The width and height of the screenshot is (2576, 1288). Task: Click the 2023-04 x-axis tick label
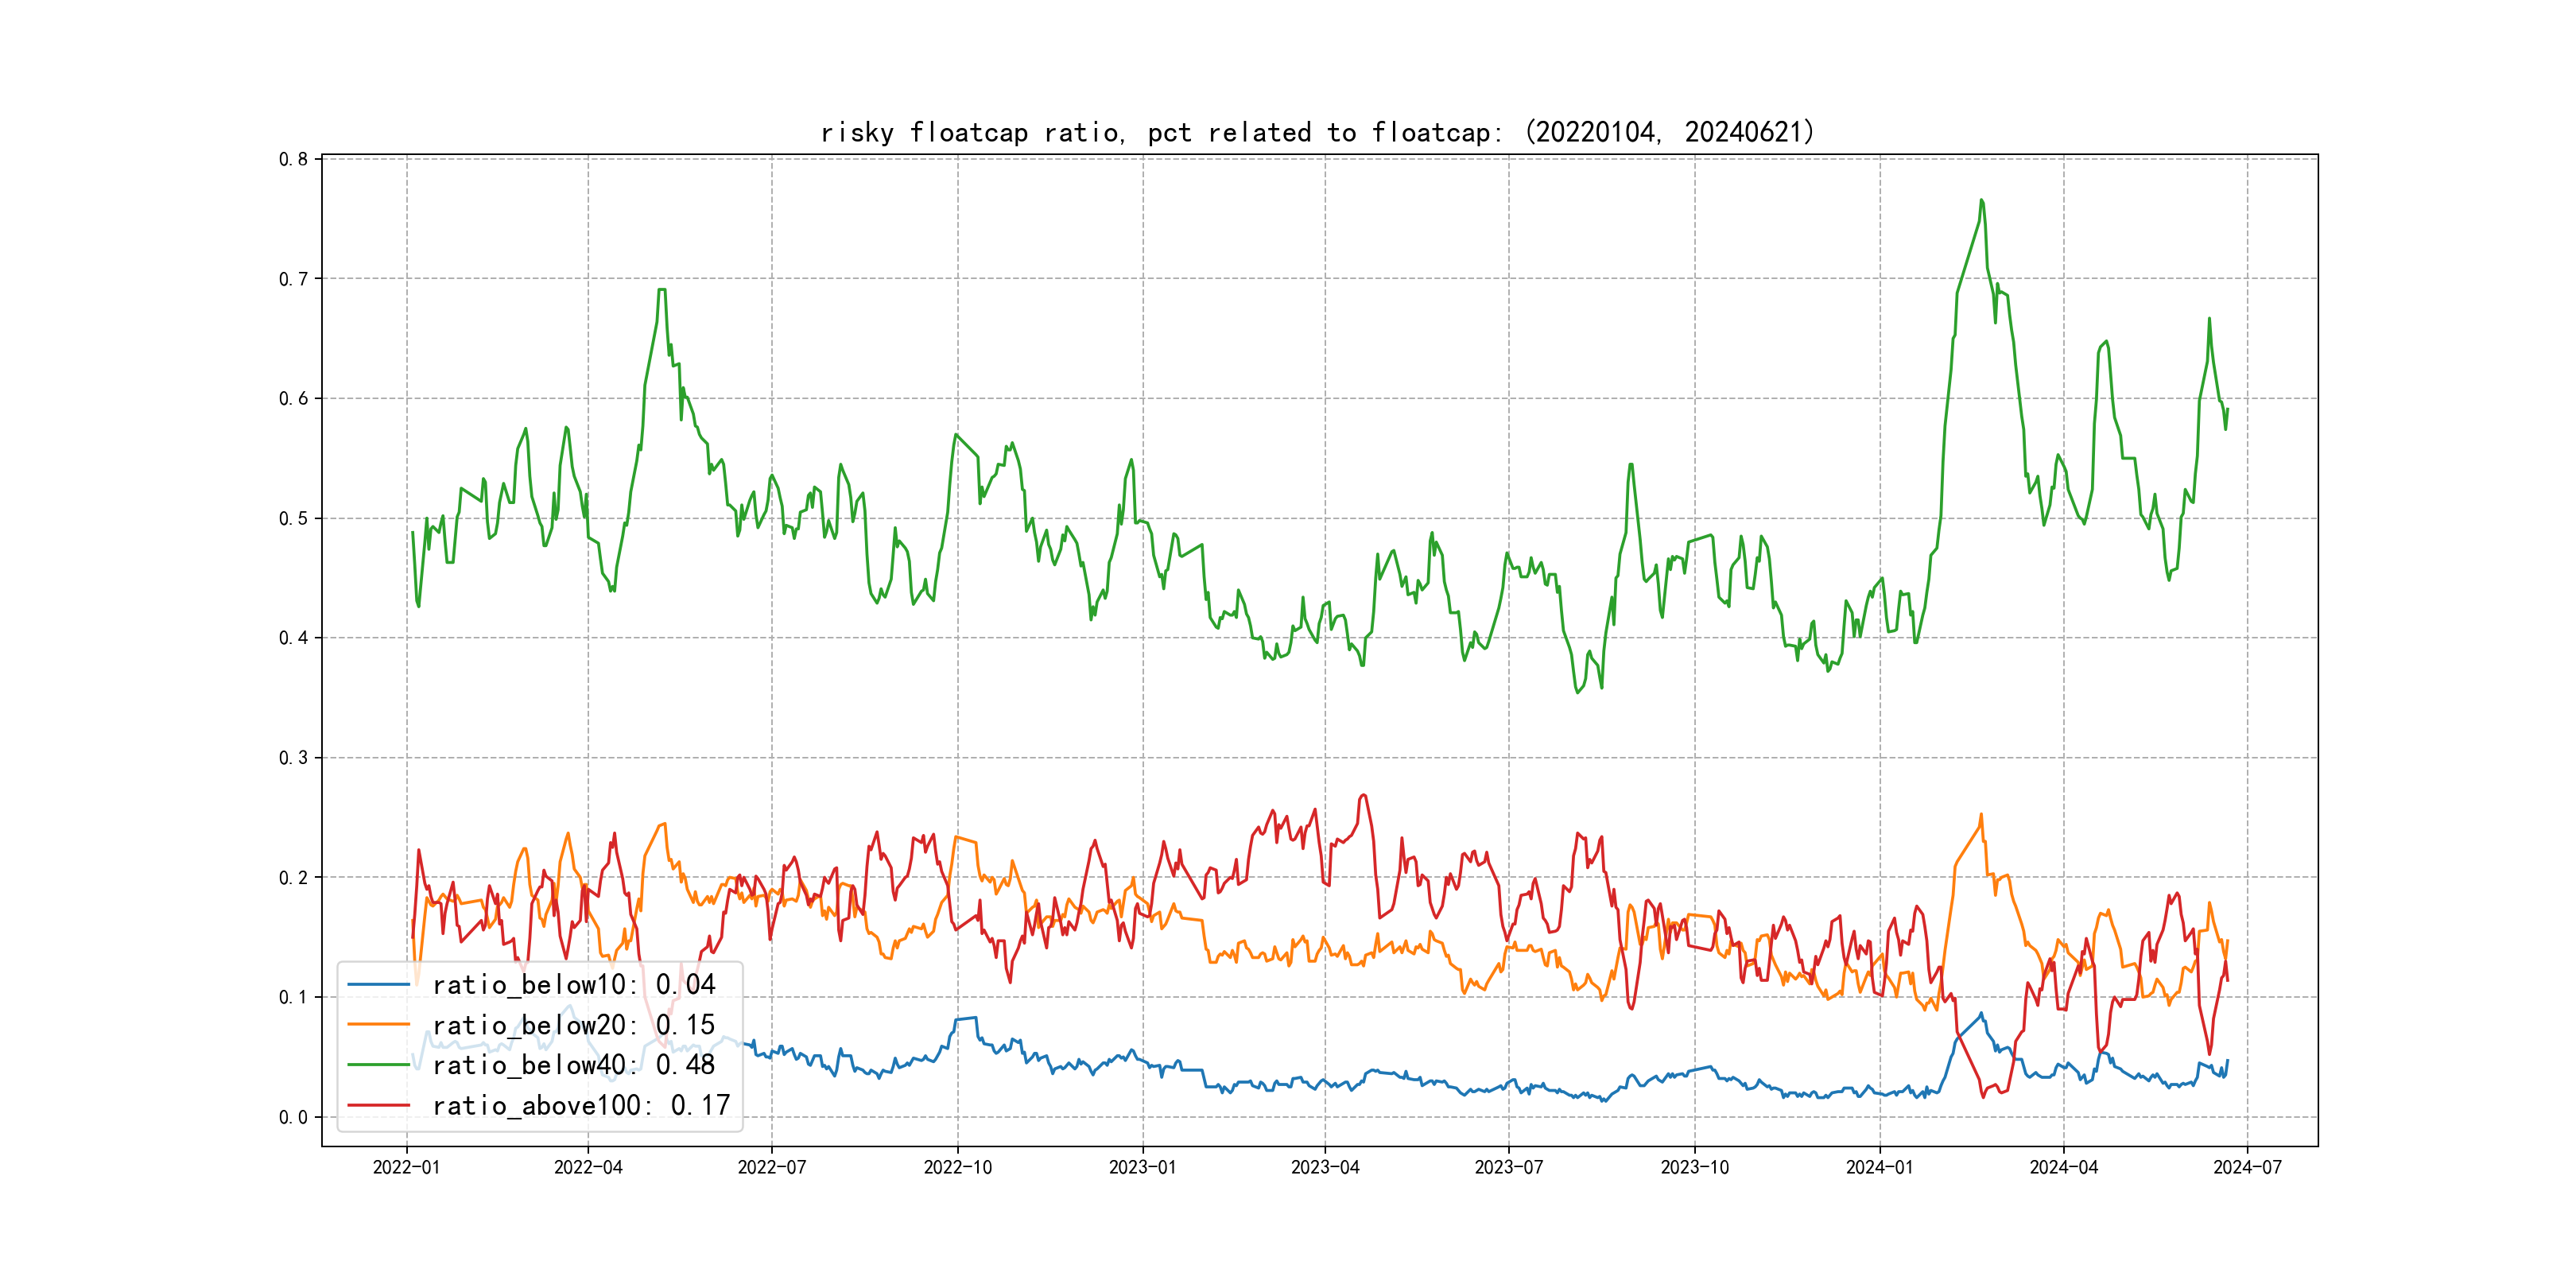[x=1325, y=1167]
